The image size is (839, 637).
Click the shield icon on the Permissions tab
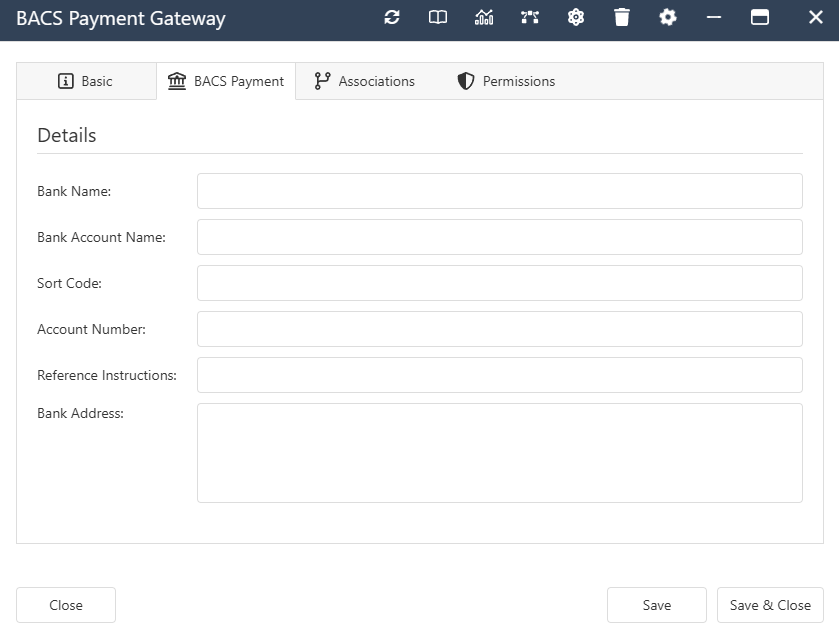465,81
